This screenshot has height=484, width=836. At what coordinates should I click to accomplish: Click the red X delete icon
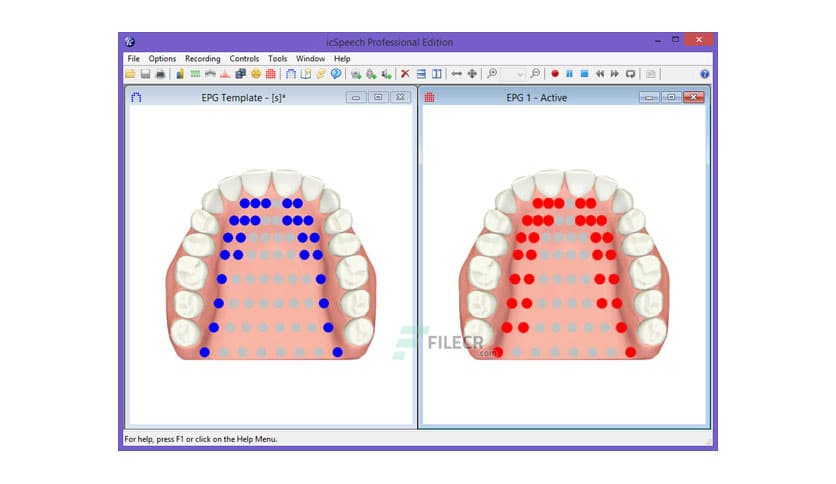pyautogui.click(x=405, y=74)
